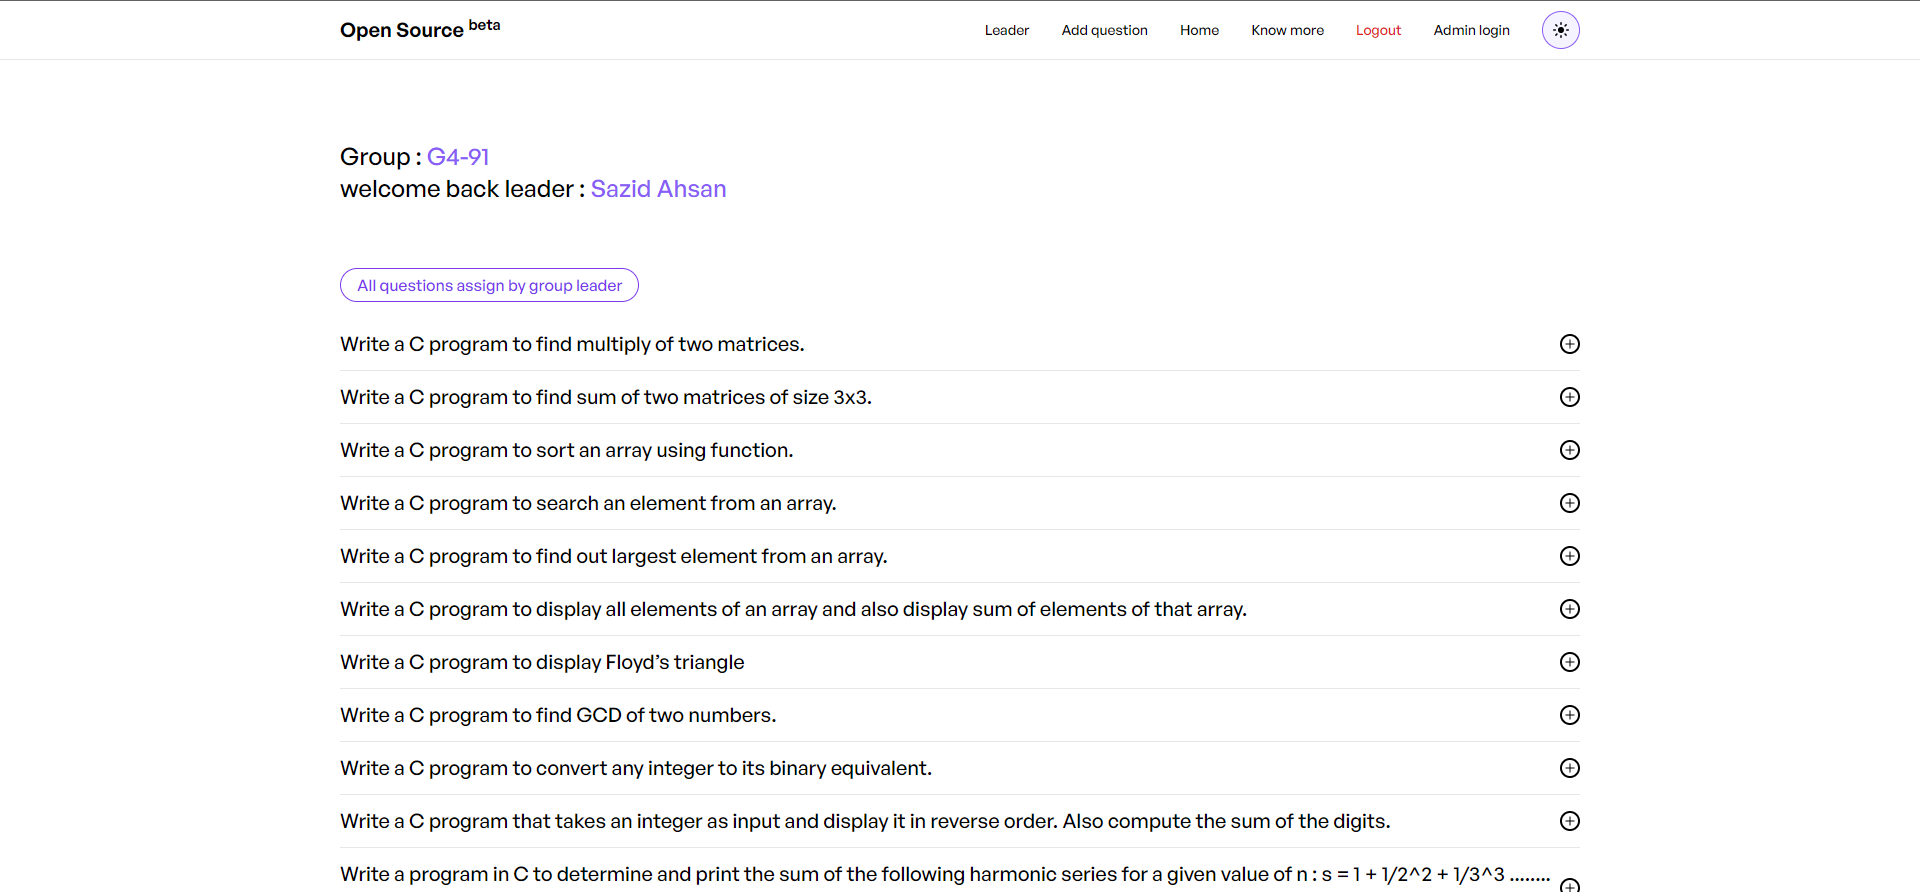Image resolution: width=1920 pixels, height=892 pixels.
Task: Open Admin login
Action: click(x=1471, y=30)
